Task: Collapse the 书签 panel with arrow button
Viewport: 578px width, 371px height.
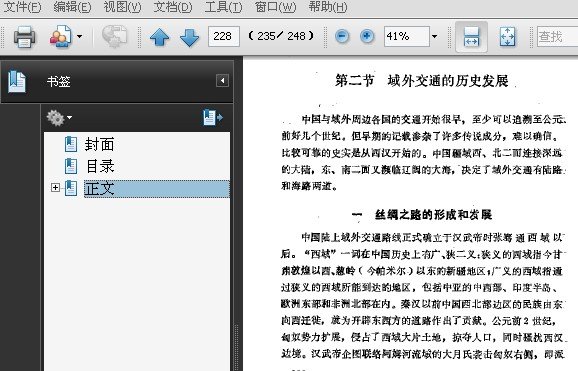Action: [222, 80]
